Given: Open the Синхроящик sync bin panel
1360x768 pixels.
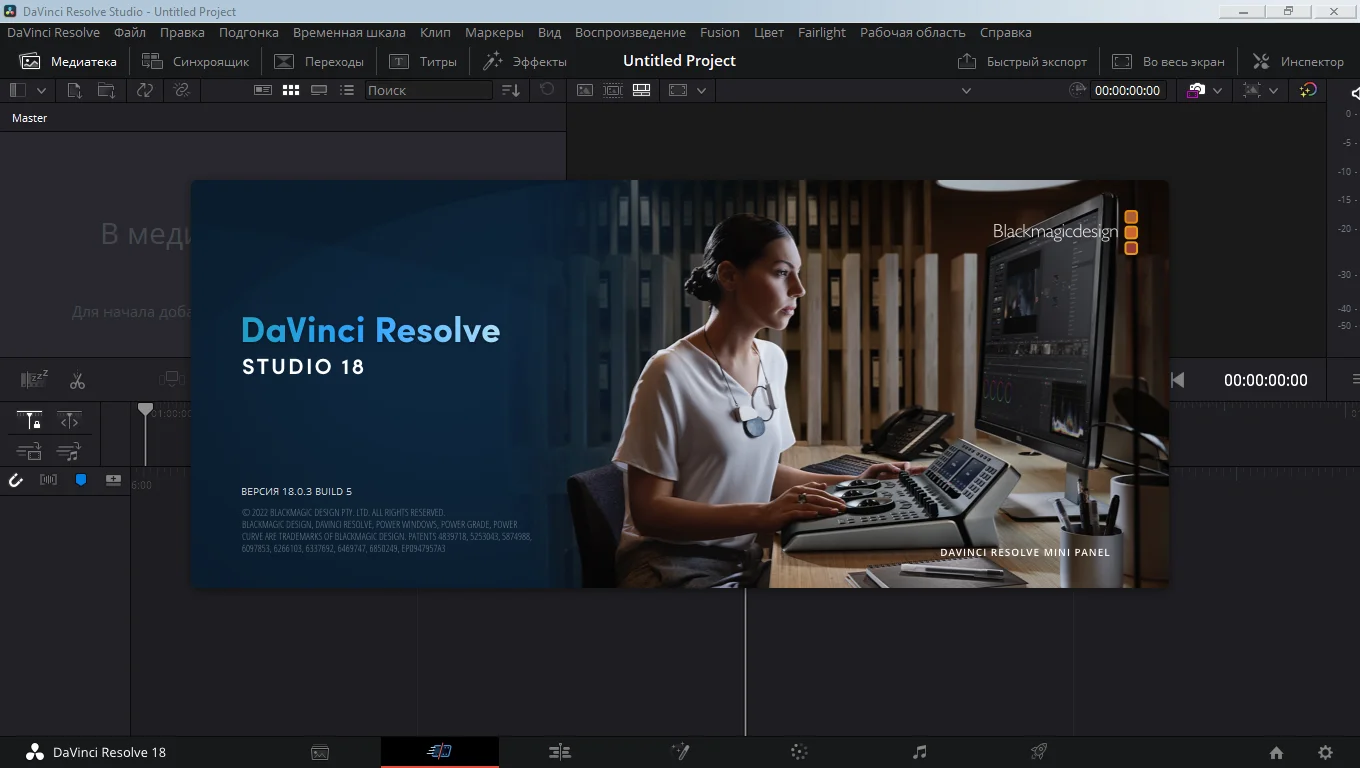Looking at the screenshot, I should 195,61.
